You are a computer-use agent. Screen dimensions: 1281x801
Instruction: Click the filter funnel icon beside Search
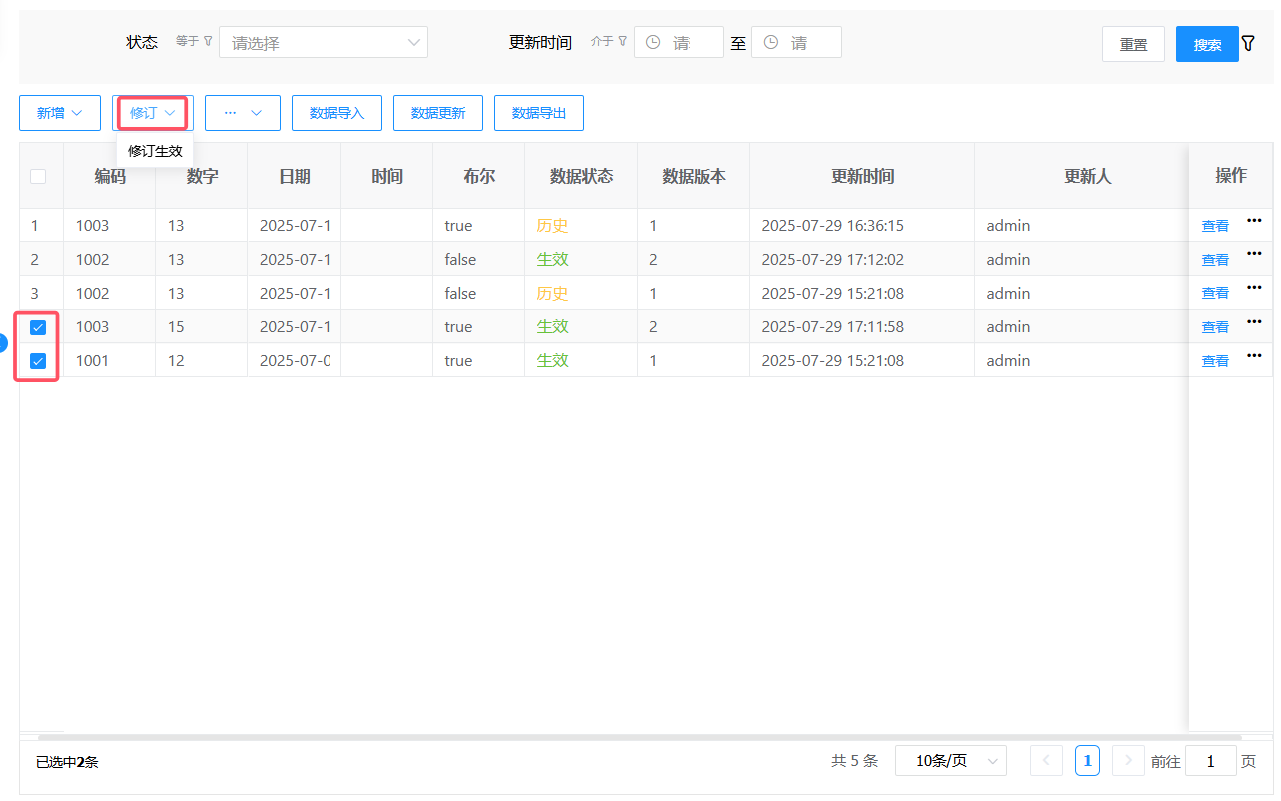(1248, 43)
